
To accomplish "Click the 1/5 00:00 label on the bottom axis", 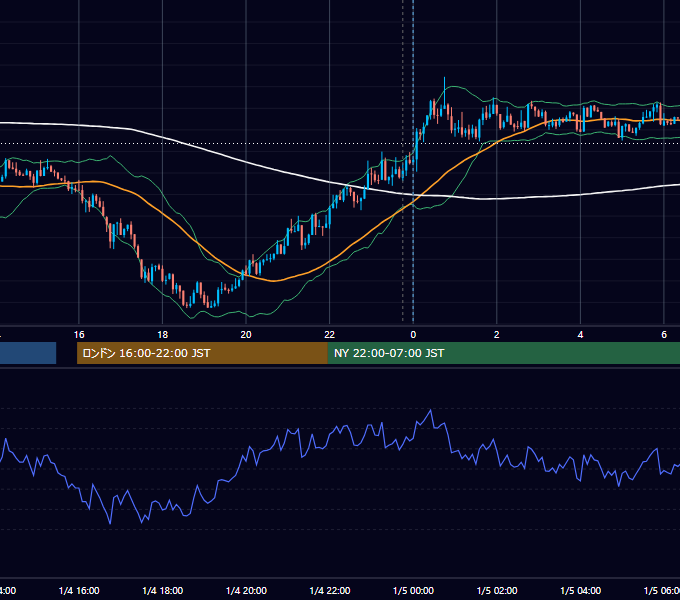I will click(x=413, y=590).
